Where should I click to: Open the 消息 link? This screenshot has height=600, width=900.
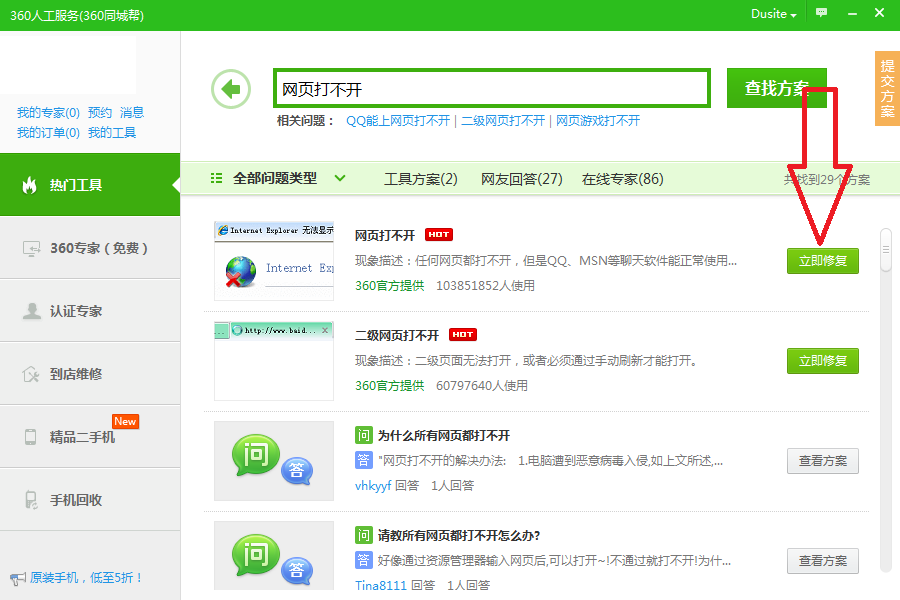pos(132,113)
